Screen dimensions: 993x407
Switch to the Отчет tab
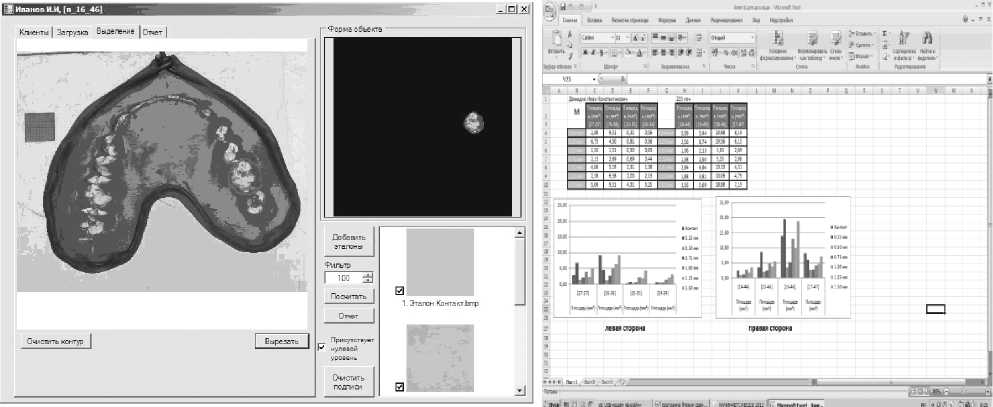point(153,32)
